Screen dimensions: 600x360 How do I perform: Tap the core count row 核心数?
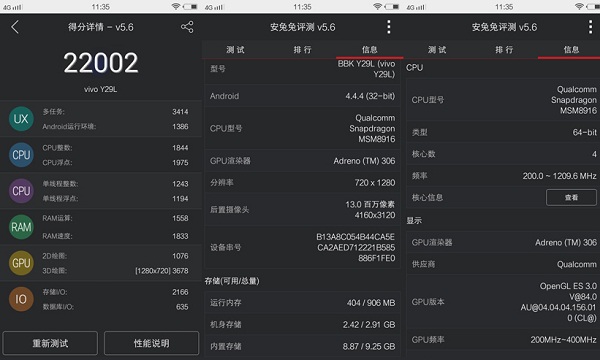click(503, 154)
